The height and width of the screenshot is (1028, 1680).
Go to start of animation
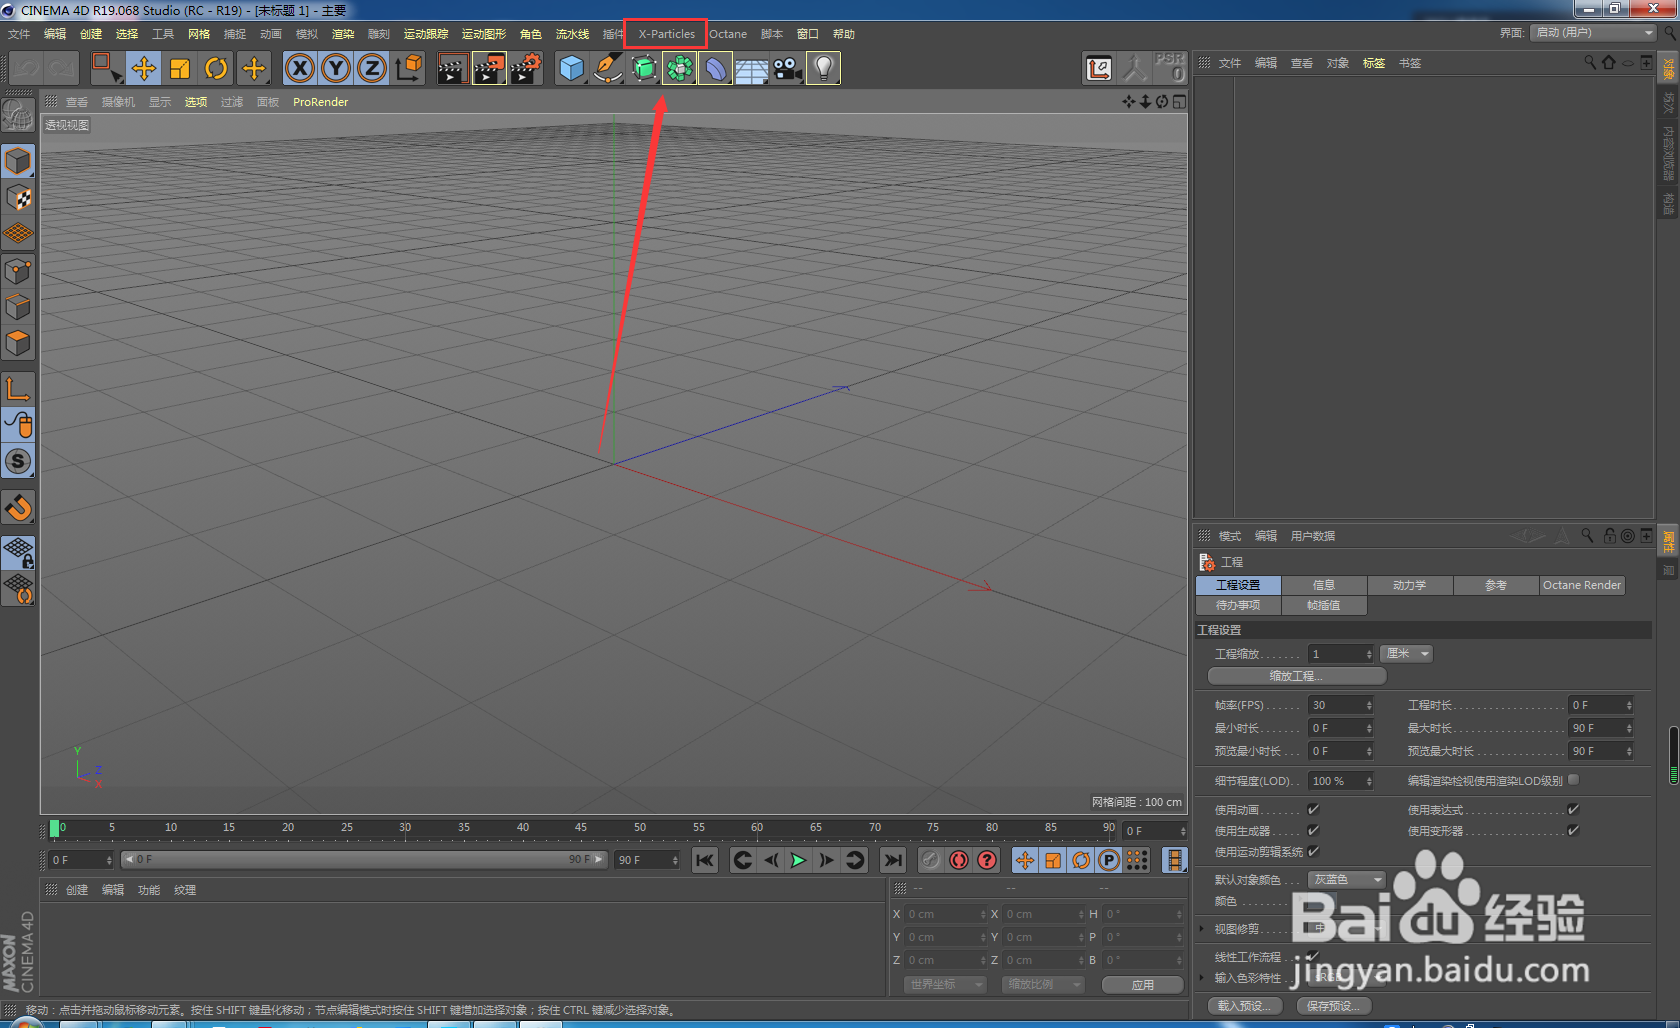click(705, 860)
